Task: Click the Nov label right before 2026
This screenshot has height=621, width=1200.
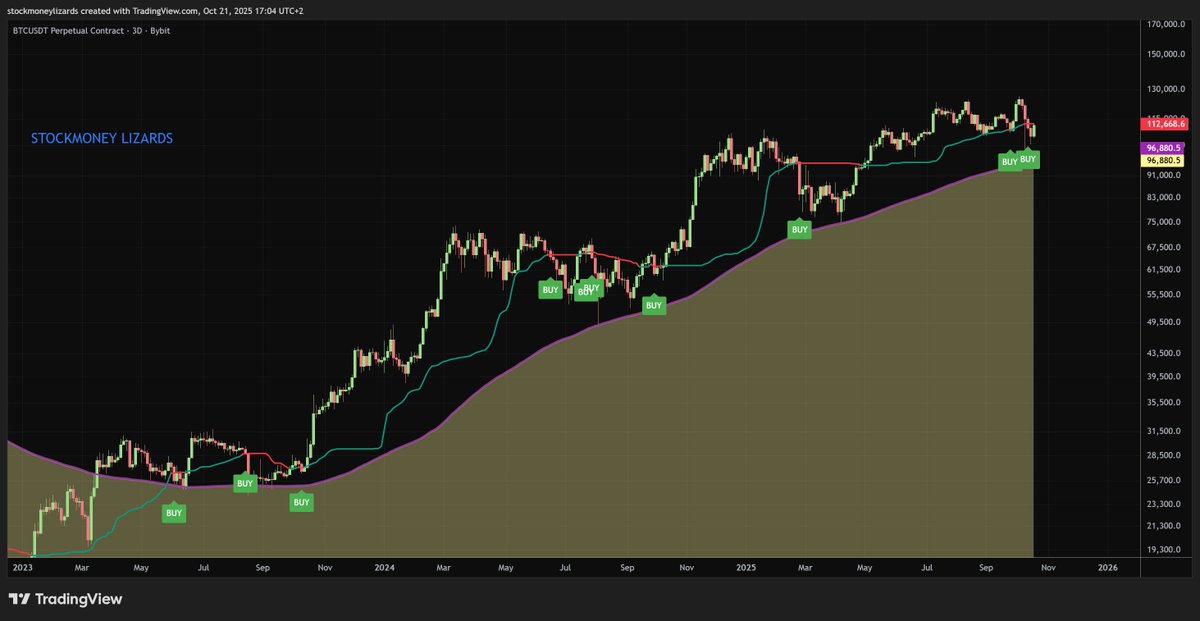Action: click(1048, 567)
